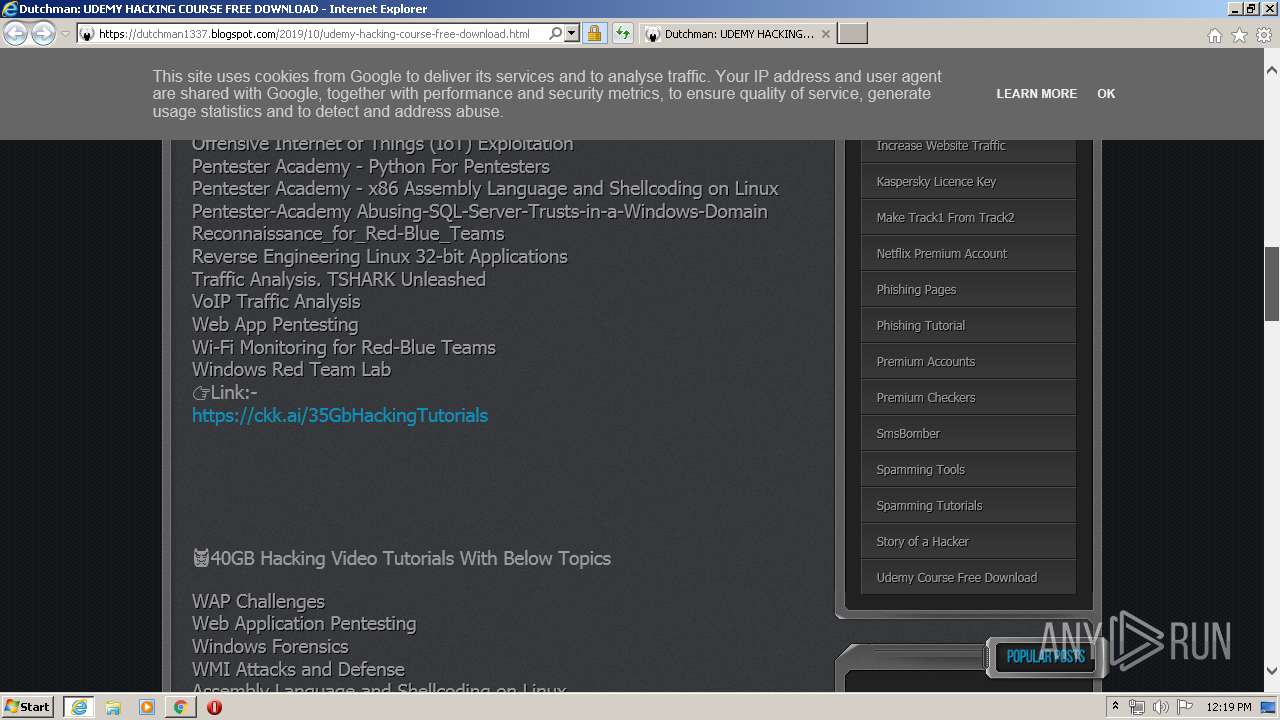This screenshot has height=720, width=1280.
Task: Go forward with the browser Forward arrow
Action: 43,34
